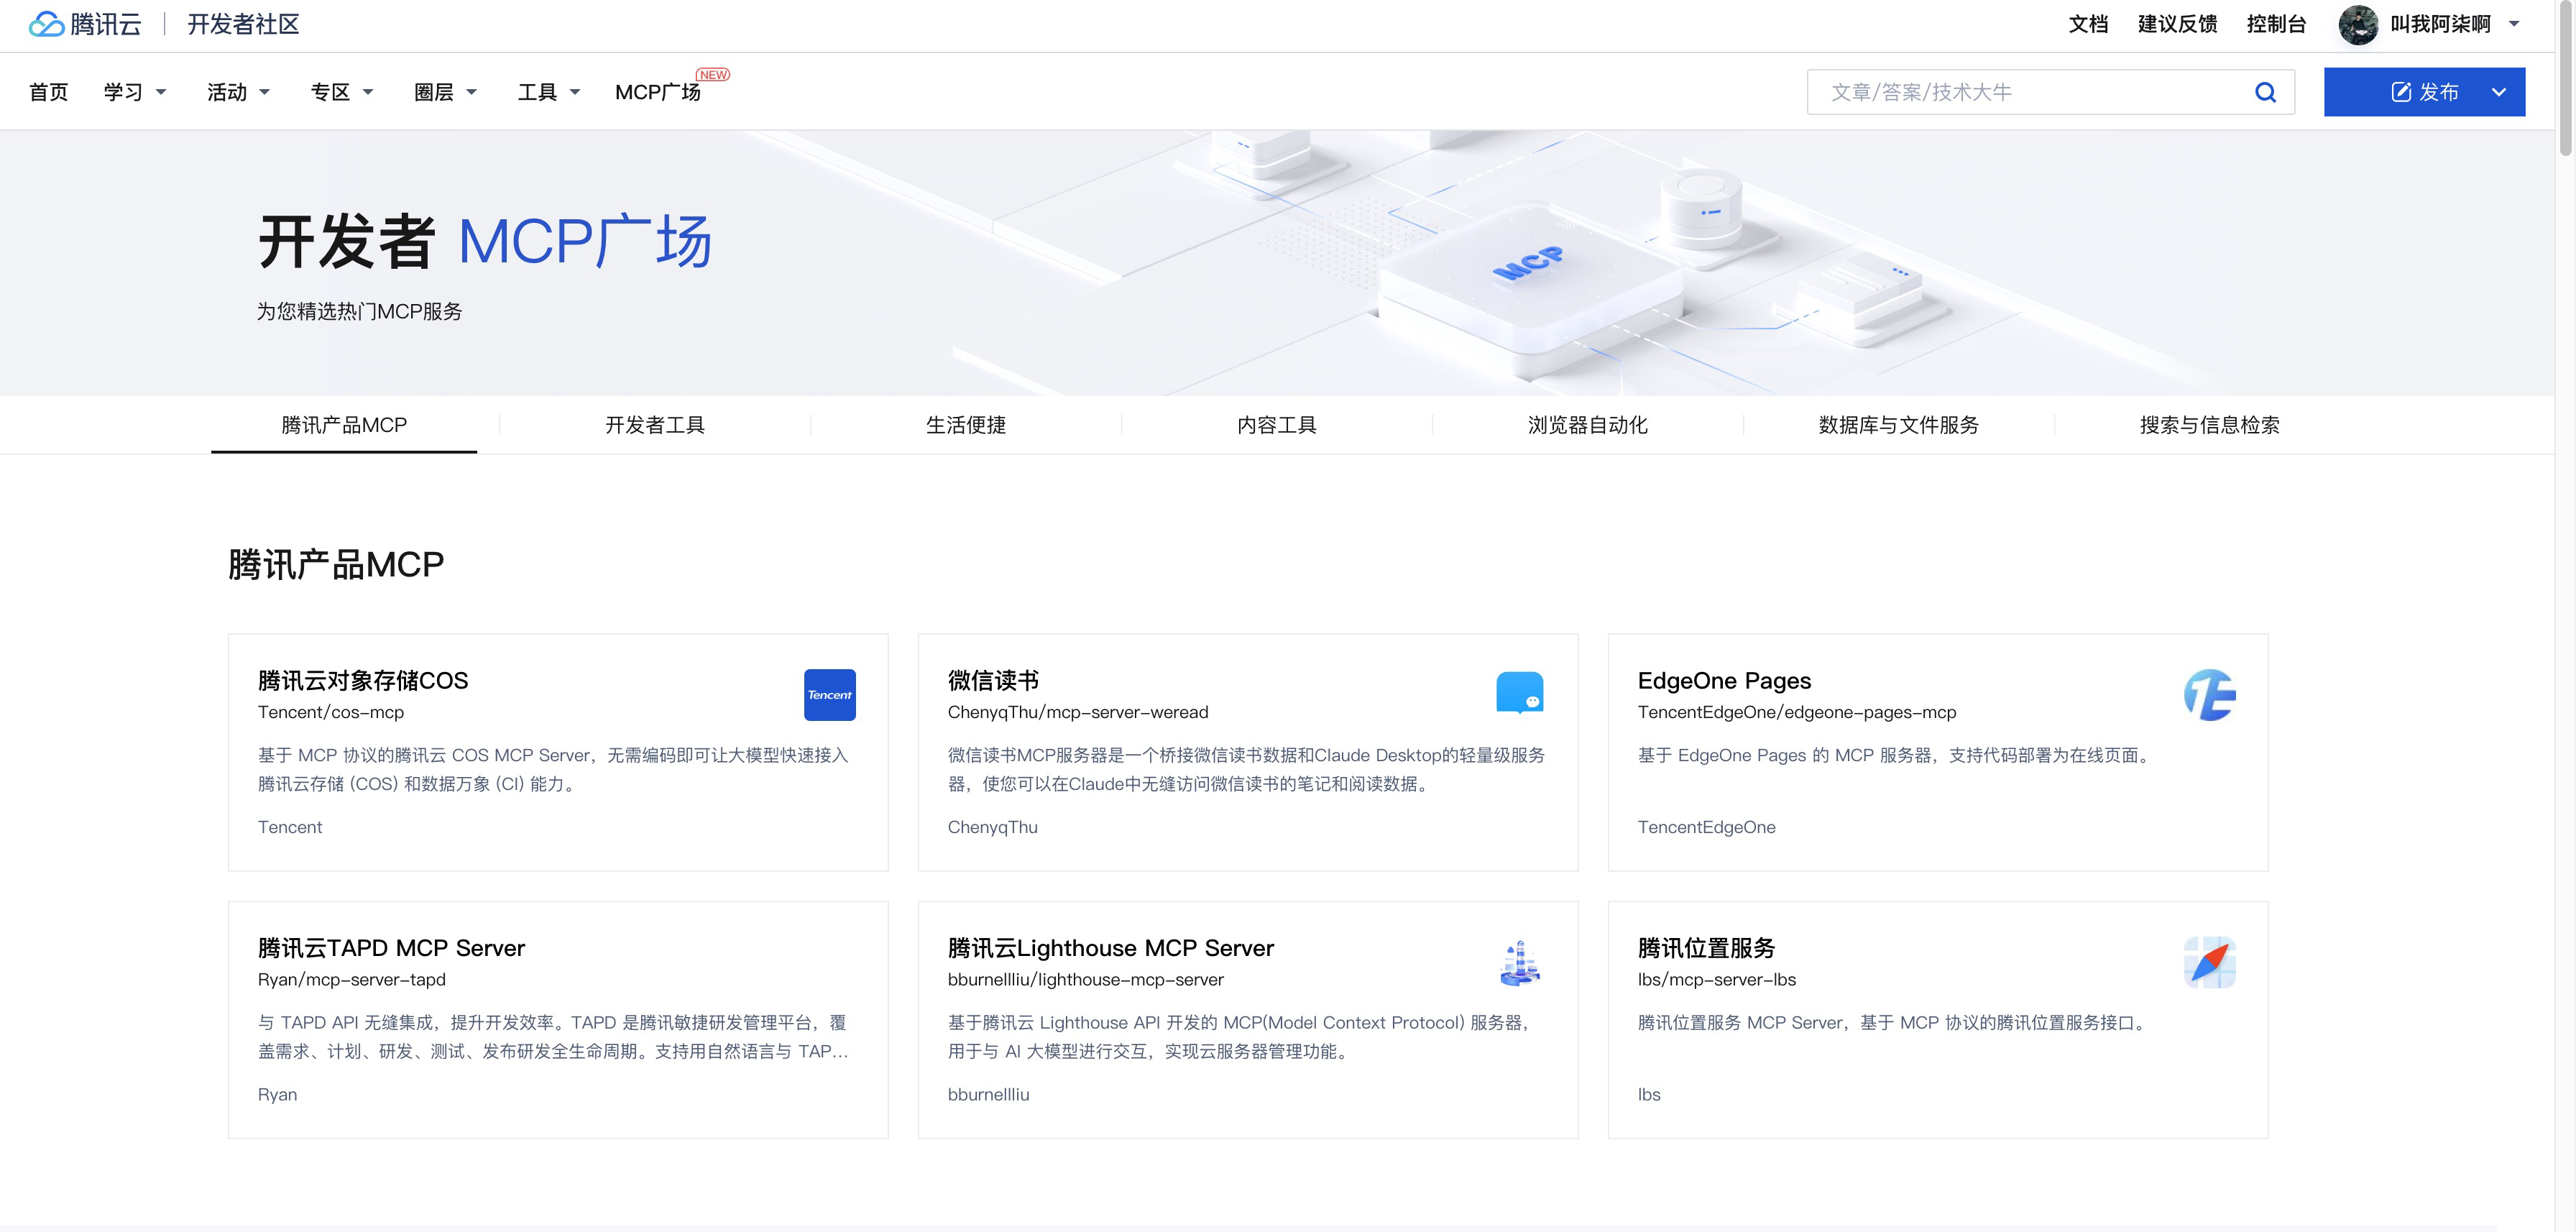This screenshot has height=1232, width=2576.
Task: Click the author name TencentEdgeOne
Action: pos(1707,827)
